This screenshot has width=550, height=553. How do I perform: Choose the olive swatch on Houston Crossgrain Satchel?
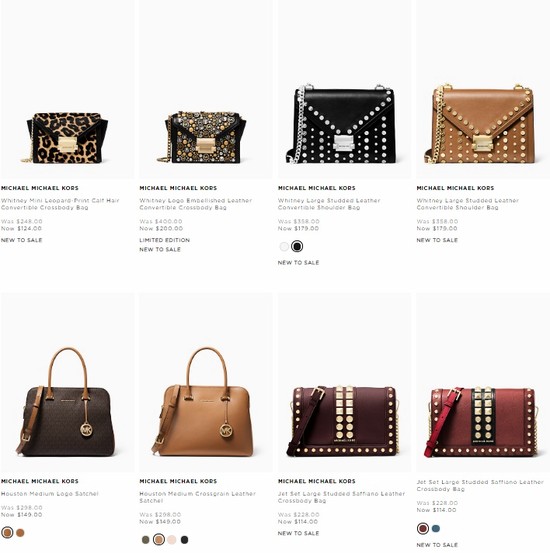click(145, 540)
